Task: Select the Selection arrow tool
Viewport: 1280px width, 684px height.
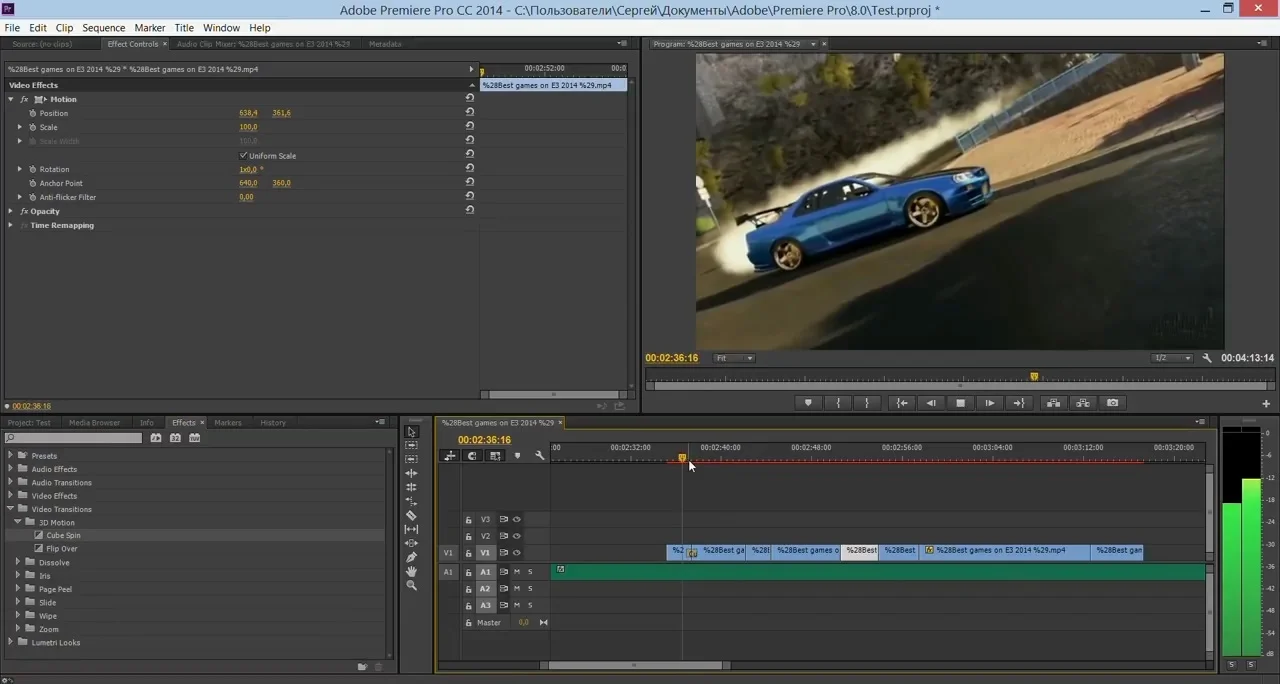Action: 411,431
